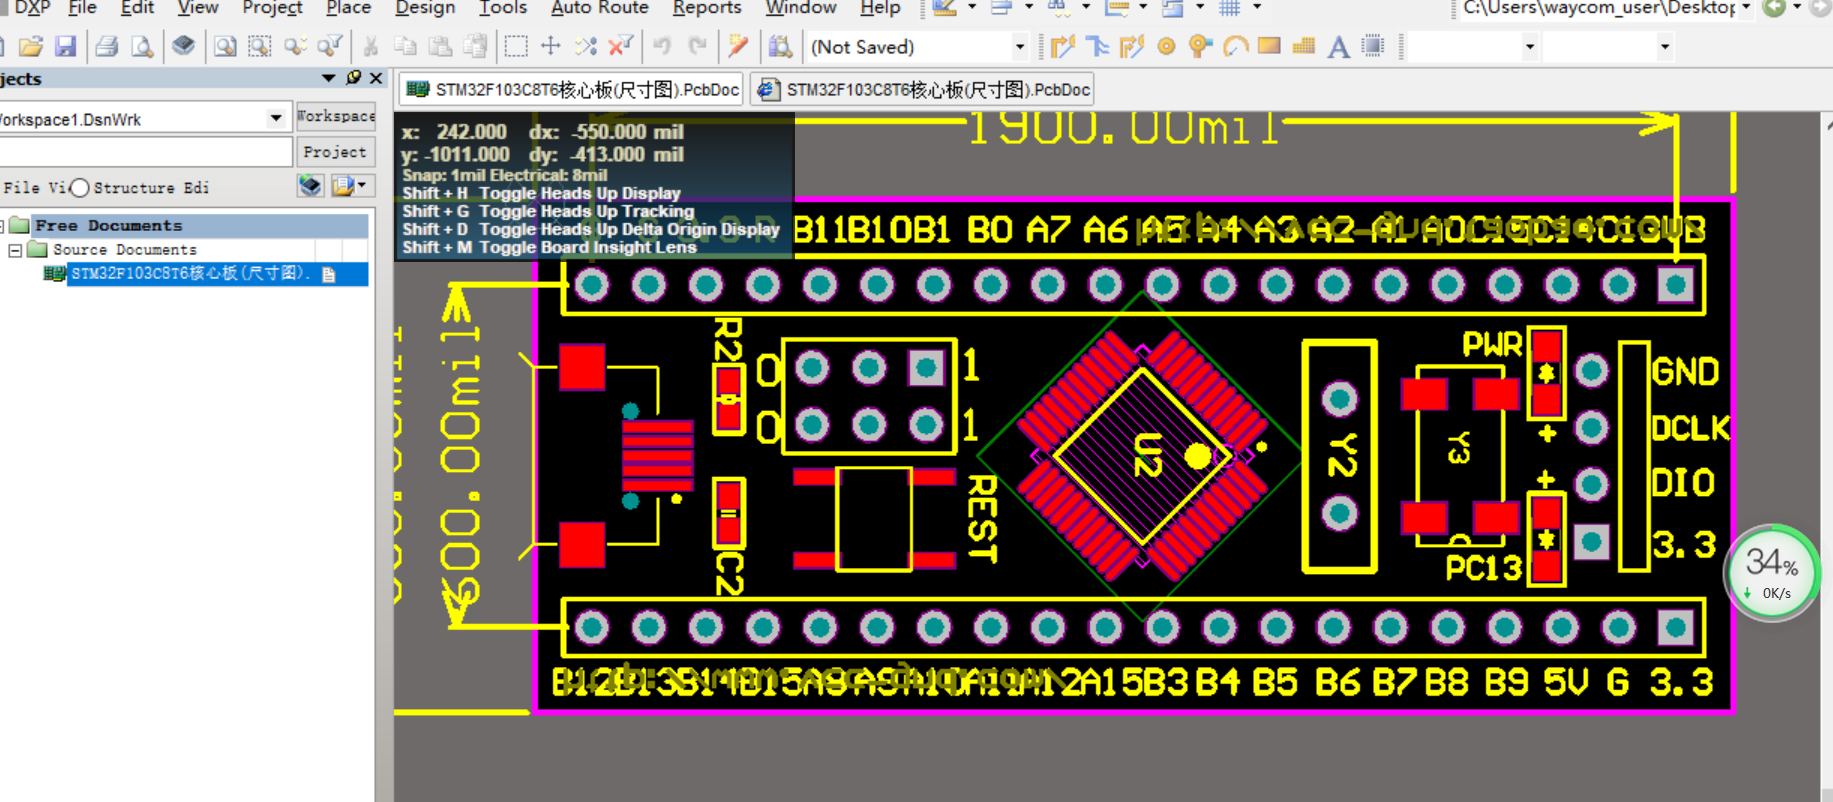Viewport: 1833px width, 802px height.
Task: Browse component libraries binoculars icon
Action: coord(780,47)
